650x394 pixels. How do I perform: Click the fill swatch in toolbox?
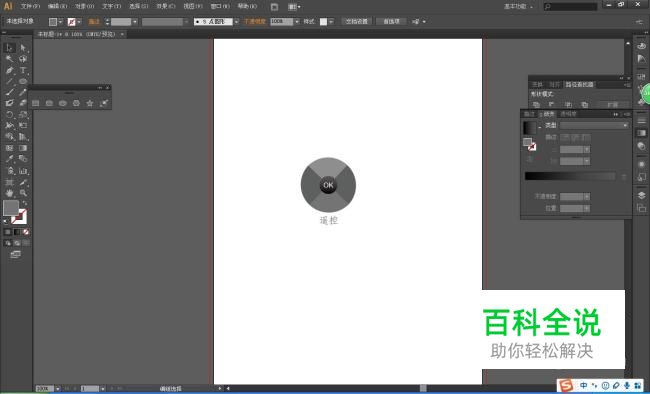pos(11,208)
